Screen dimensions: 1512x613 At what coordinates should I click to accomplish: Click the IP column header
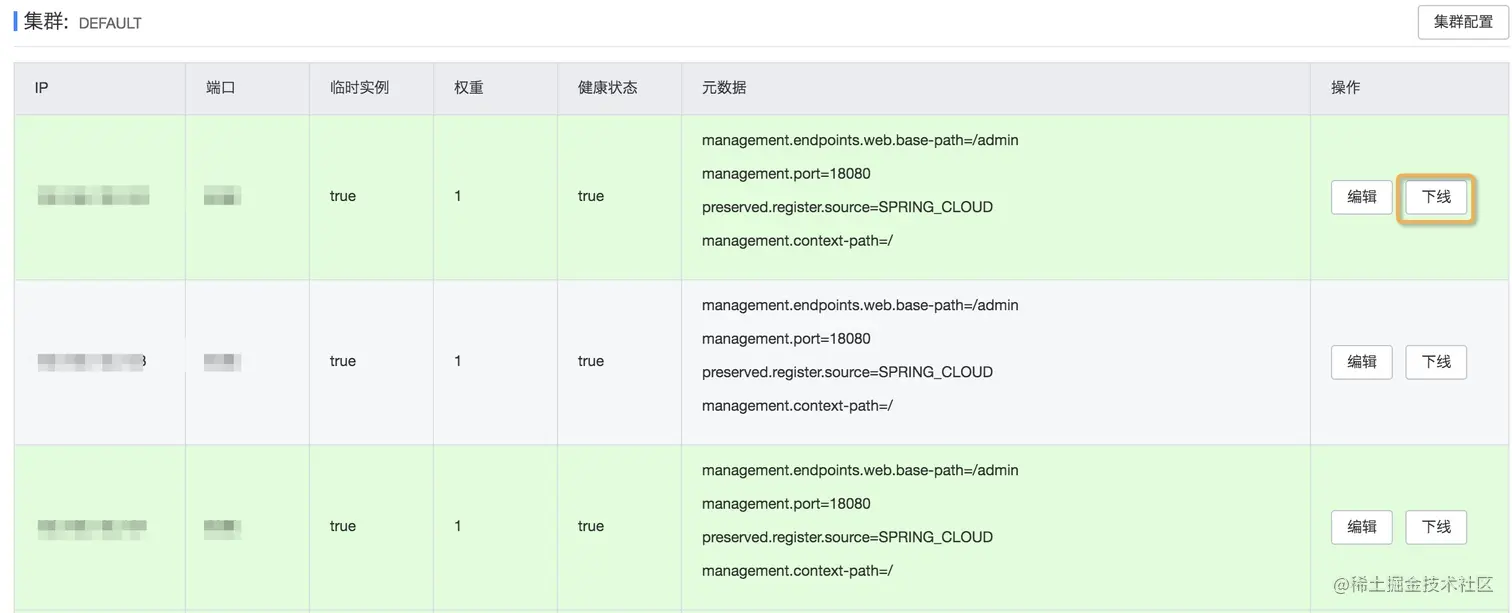pos(42,88)
